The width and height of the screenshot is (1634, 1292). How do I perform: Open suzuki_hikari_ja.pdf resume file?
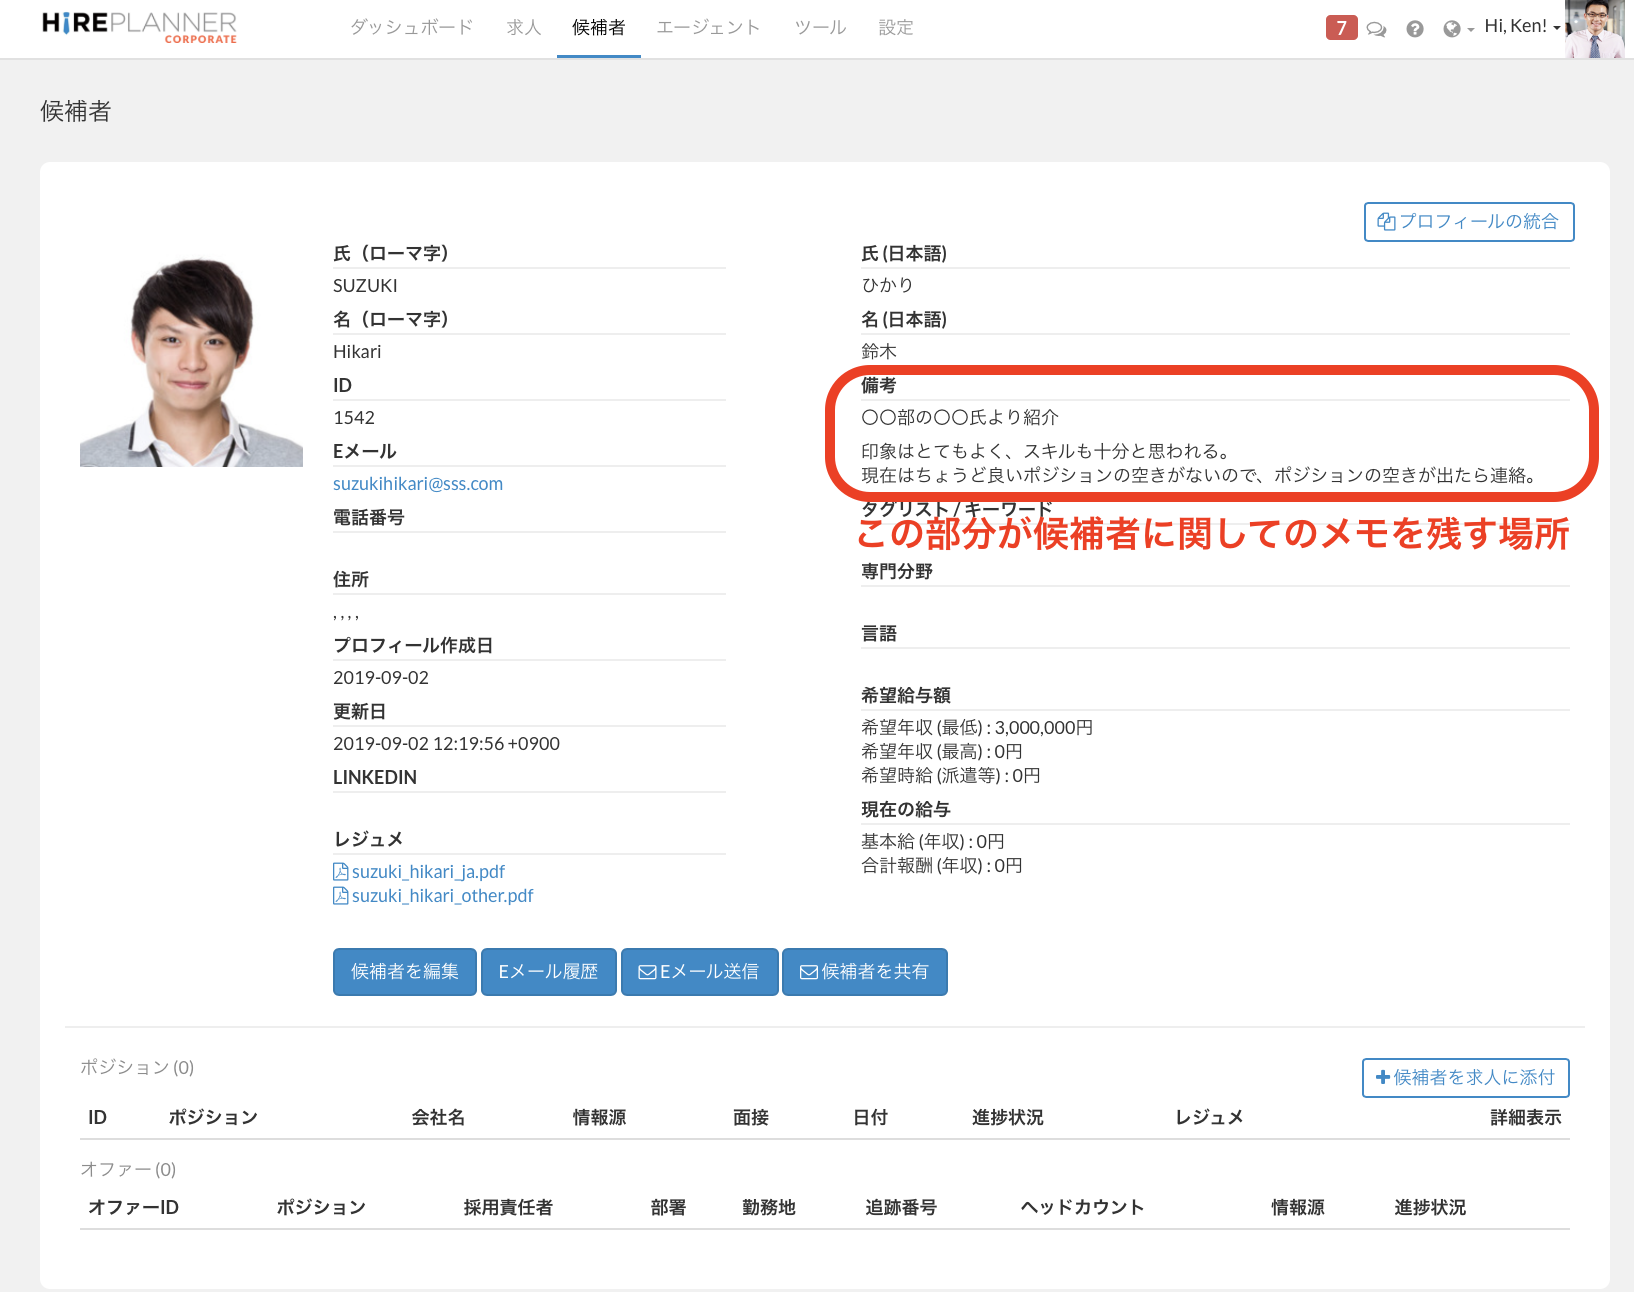[x=428, y=872]
